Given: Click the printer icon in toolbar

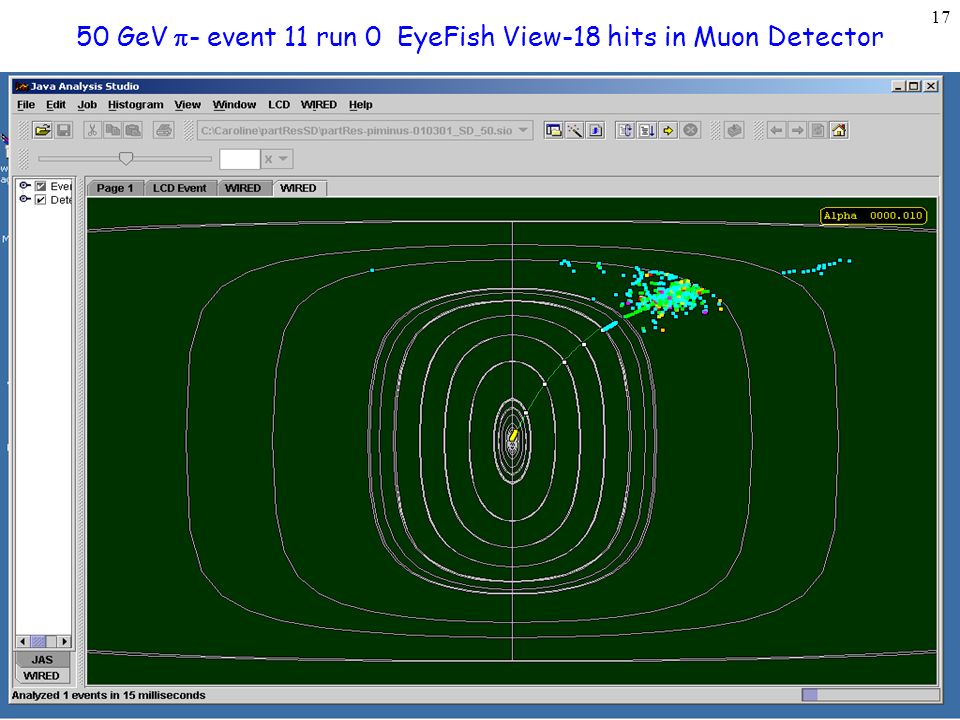Looking at the screenshot, I should click(163, 130).
